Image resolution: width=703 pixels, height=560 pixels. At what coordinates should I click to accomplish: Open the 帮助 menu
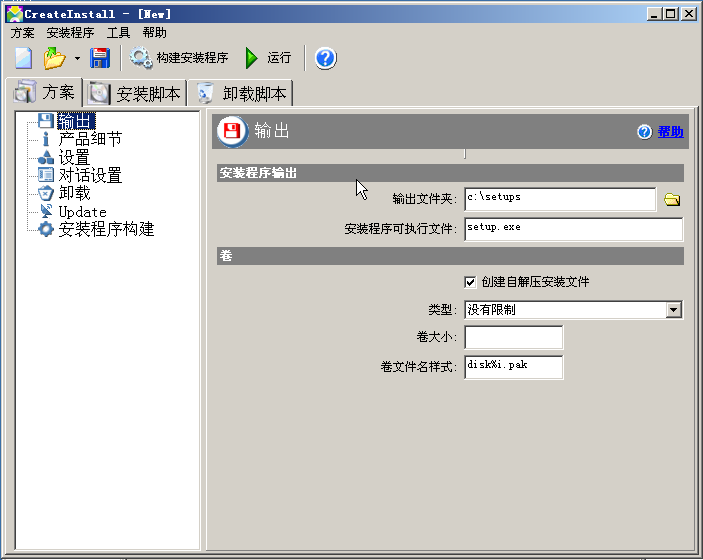[155, 33]
